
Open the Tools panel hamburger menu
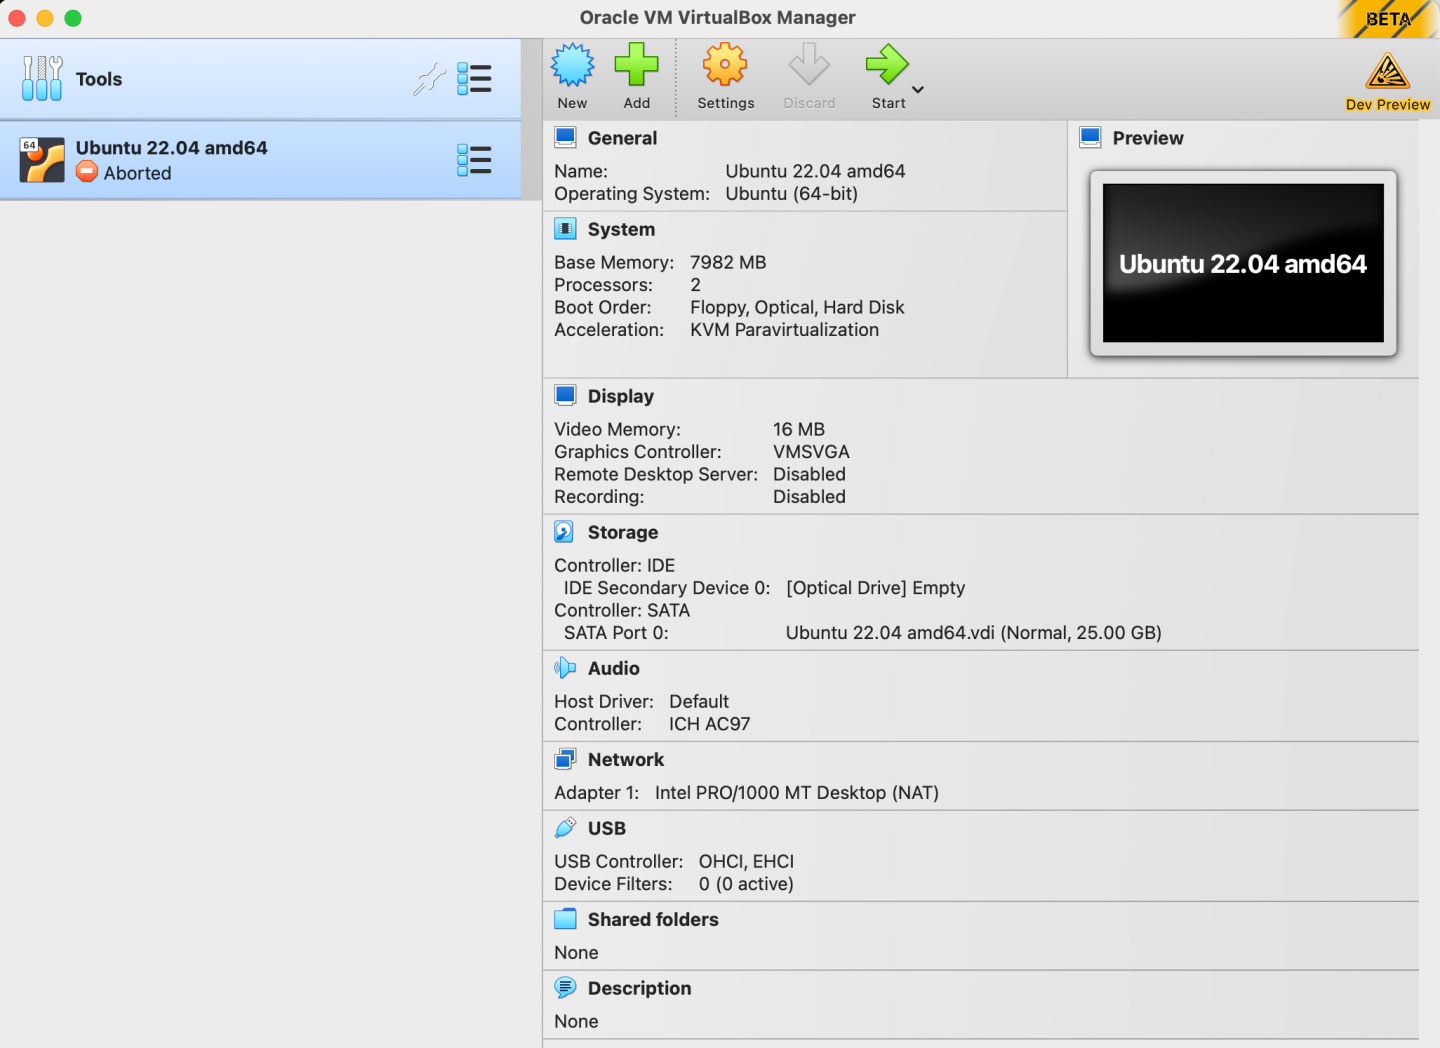[x=474, y=79]
